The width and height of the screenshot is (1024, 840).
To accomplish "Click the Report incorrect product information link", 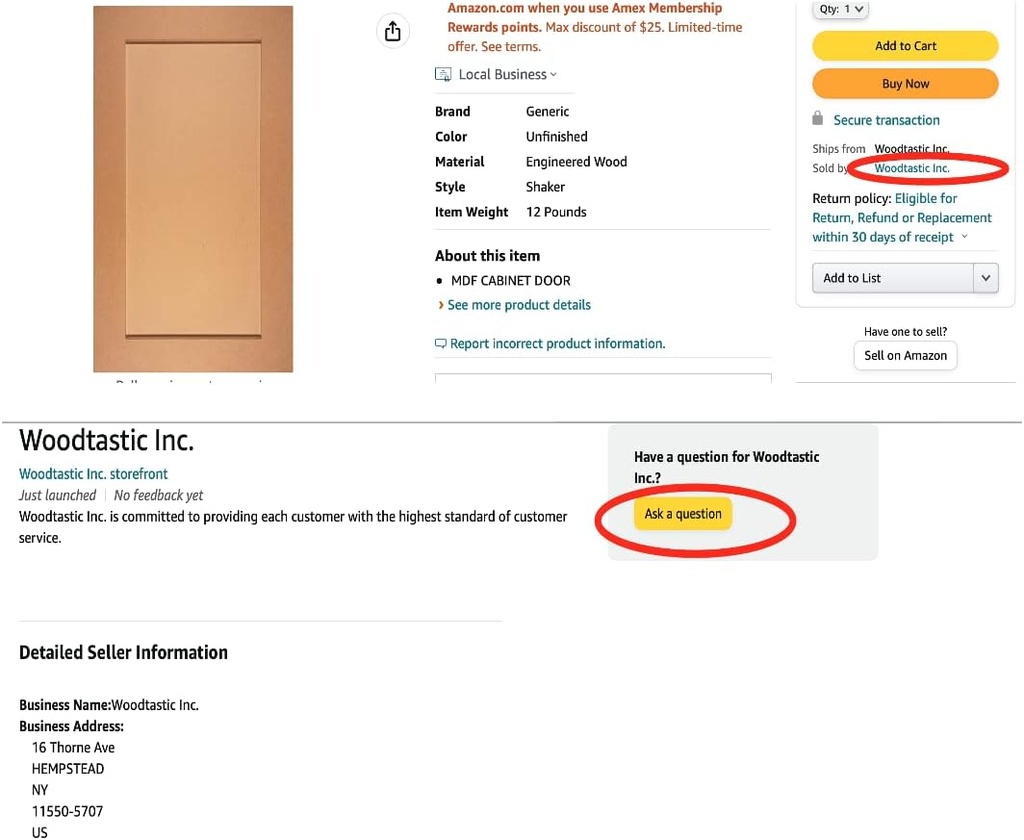I will (557, 344).
